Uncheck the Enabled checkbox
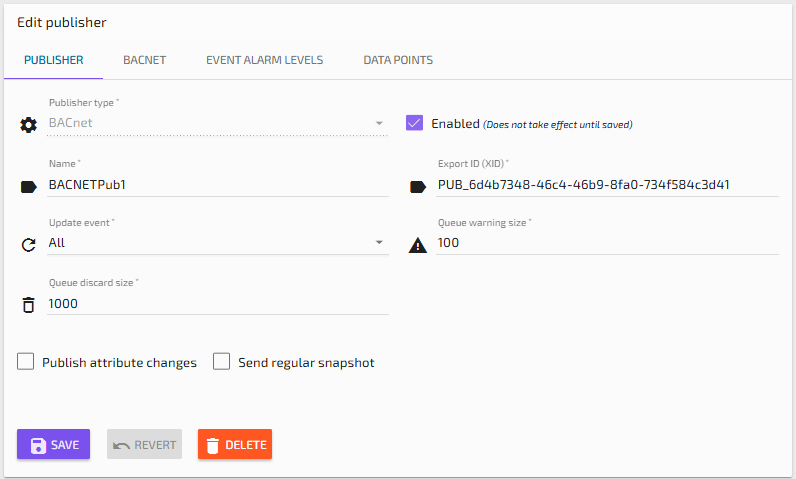Viewport: 796px width, 479px height. tap(414, 123)
